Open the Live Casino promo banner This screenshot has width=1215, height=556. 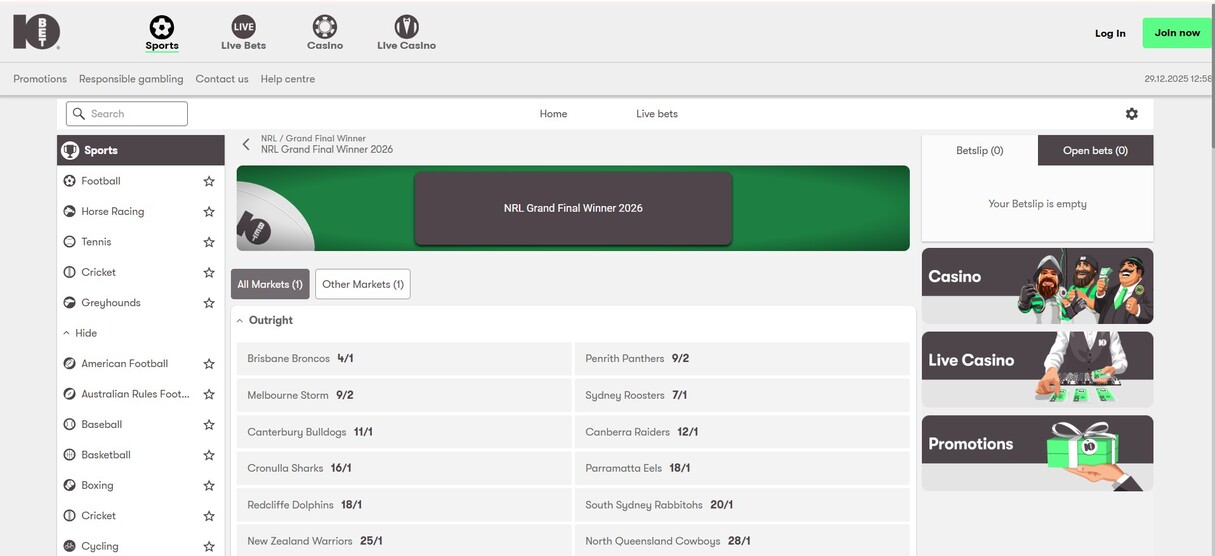coord(1037,369)
